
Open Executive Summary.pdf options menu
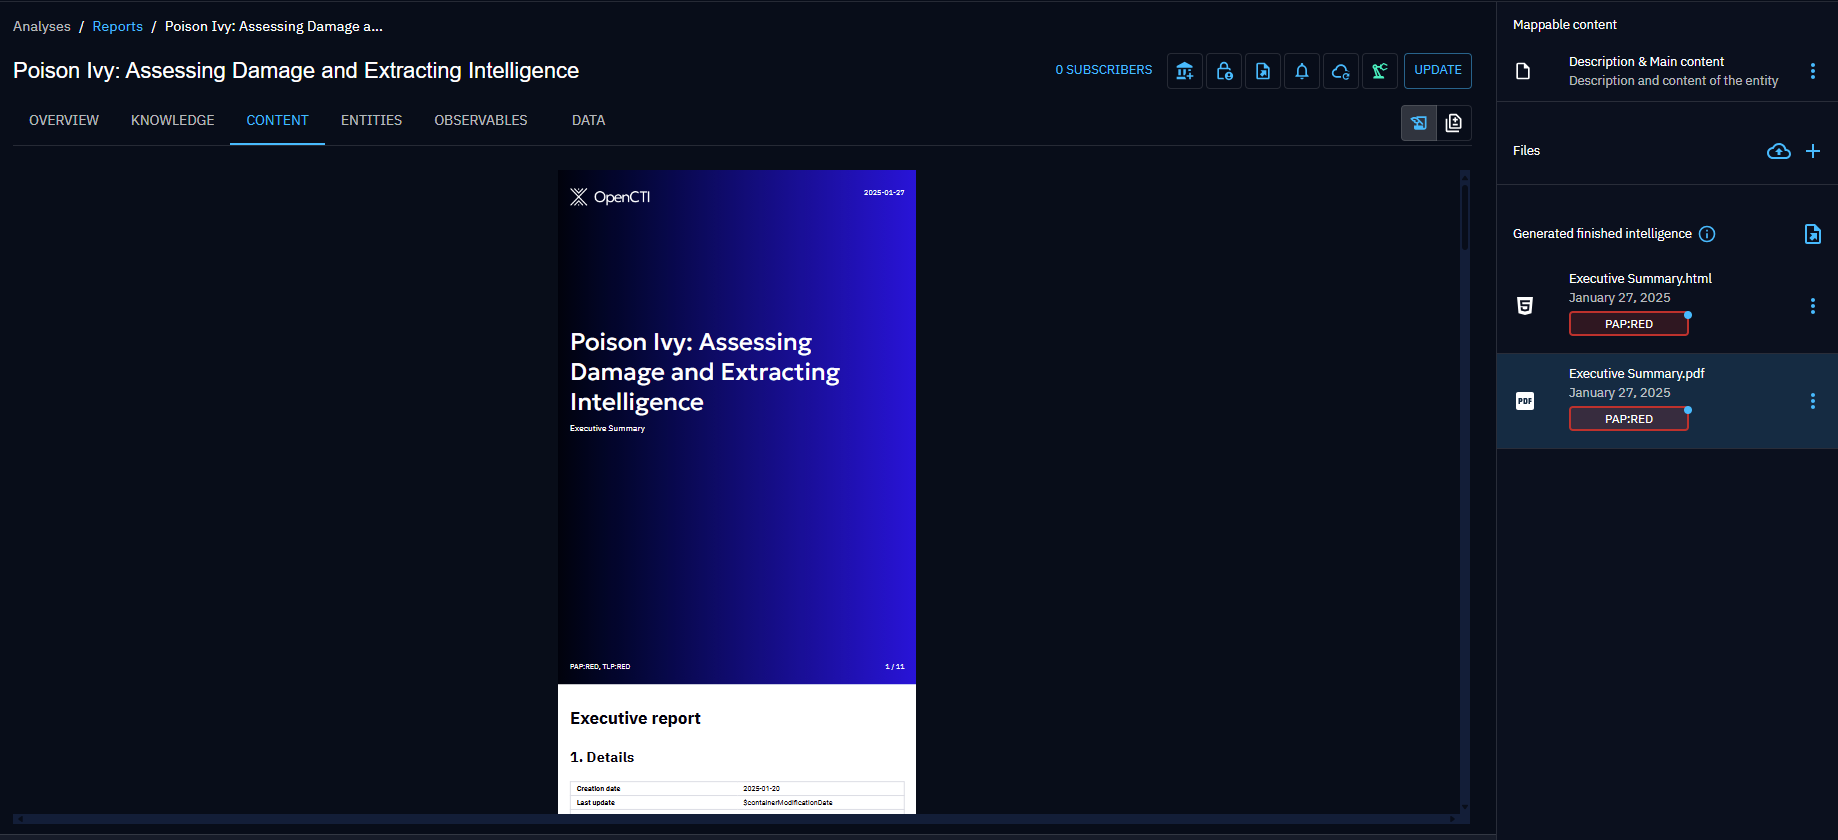pyautogui.click(x=1813, y=401)
